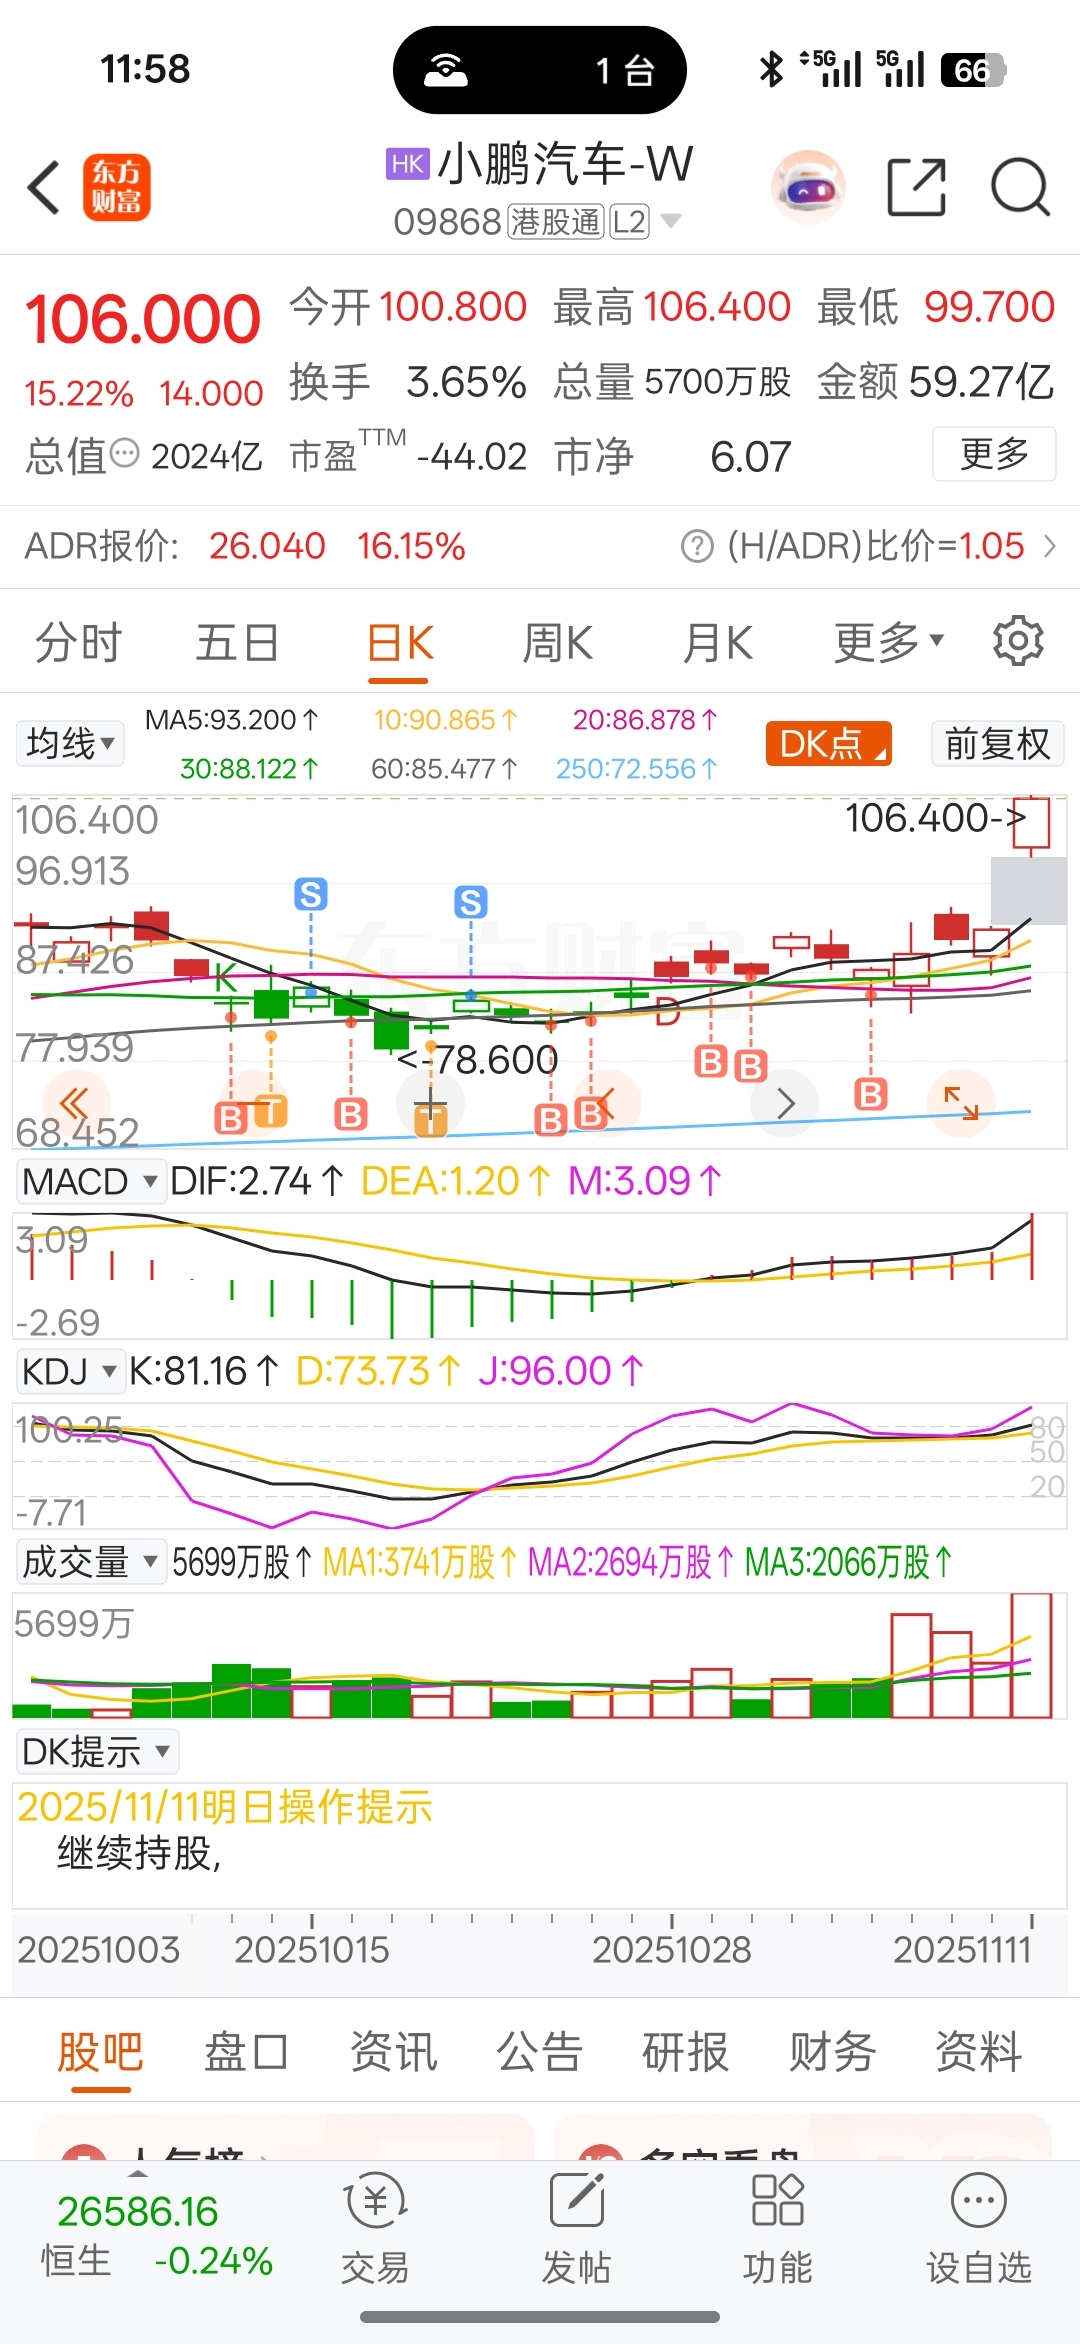The image size is (1080, 2344).
Task: Toggle 前复权 adjustment mode
Action: tap(997, 744)
